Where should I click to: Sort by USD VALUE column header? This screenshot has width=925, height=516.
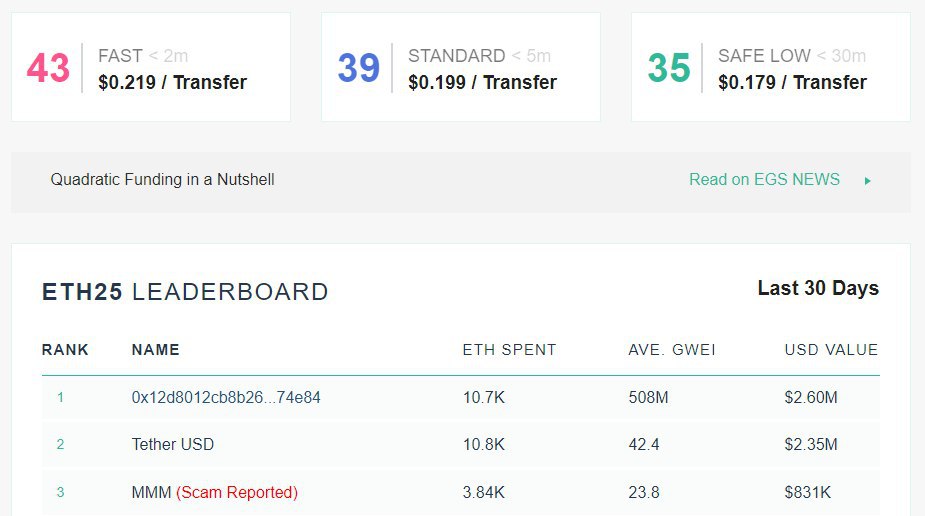[x=831, y=350]
